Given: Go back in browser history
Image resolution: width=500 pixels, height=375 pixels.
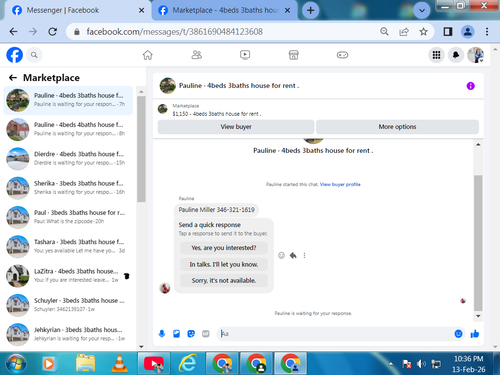Looking at the screenshot, I should pos(13,32).
